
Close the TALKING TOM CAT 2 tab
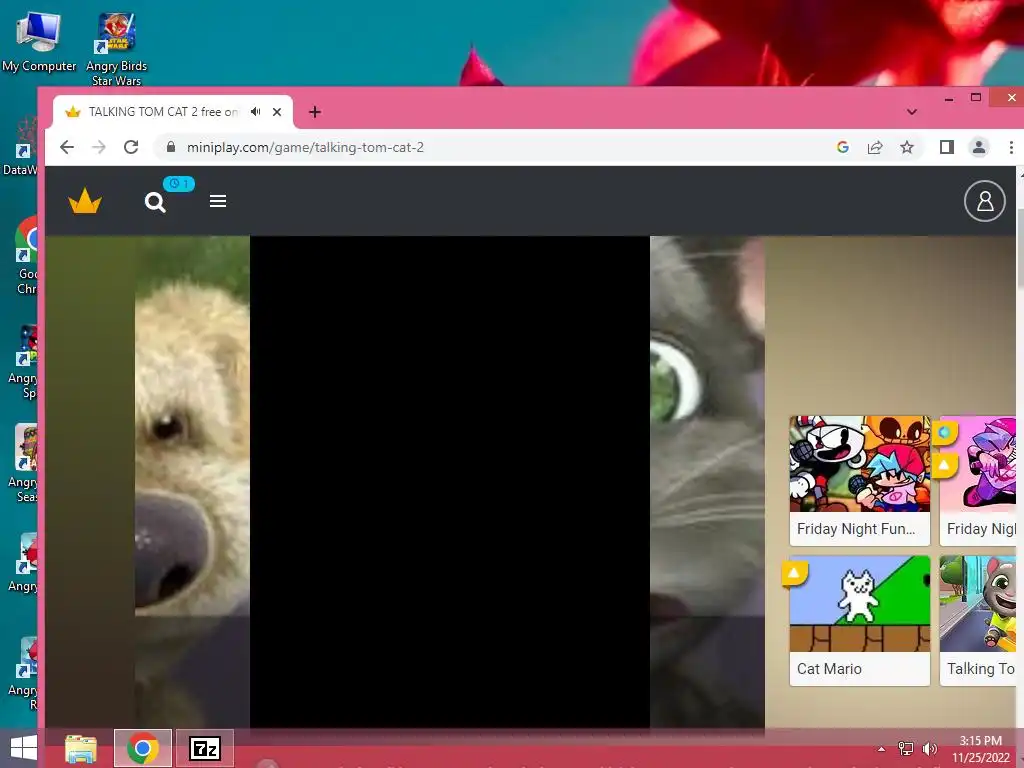click(x=277, y=112)
